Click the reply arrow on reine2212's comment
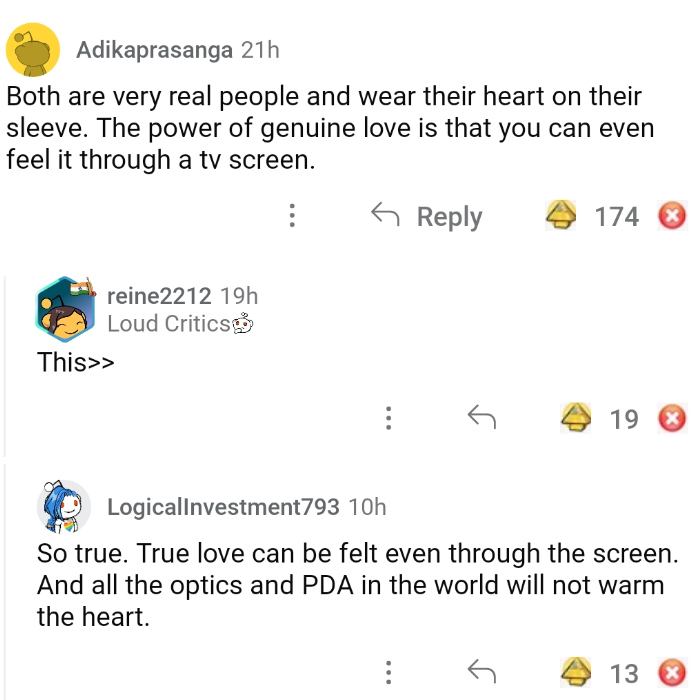The height and width of the screenshot is (700, 694). click(x=482, y=418)
